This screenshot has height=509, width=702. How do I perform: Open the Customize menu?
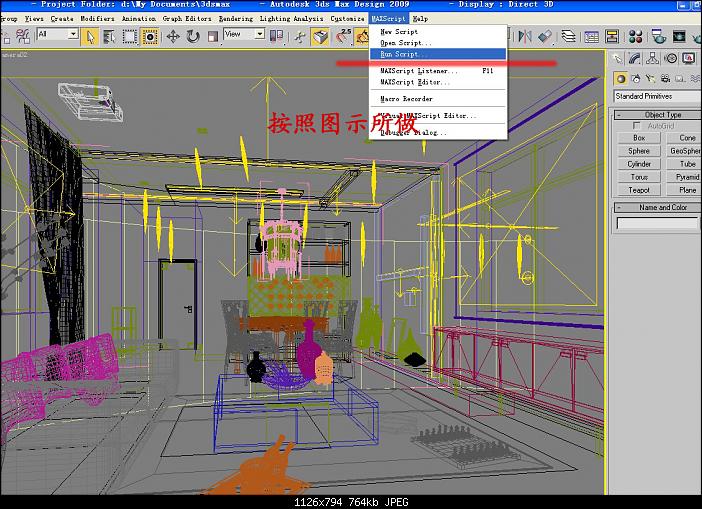pyautogui.click(x=347, y=18)
